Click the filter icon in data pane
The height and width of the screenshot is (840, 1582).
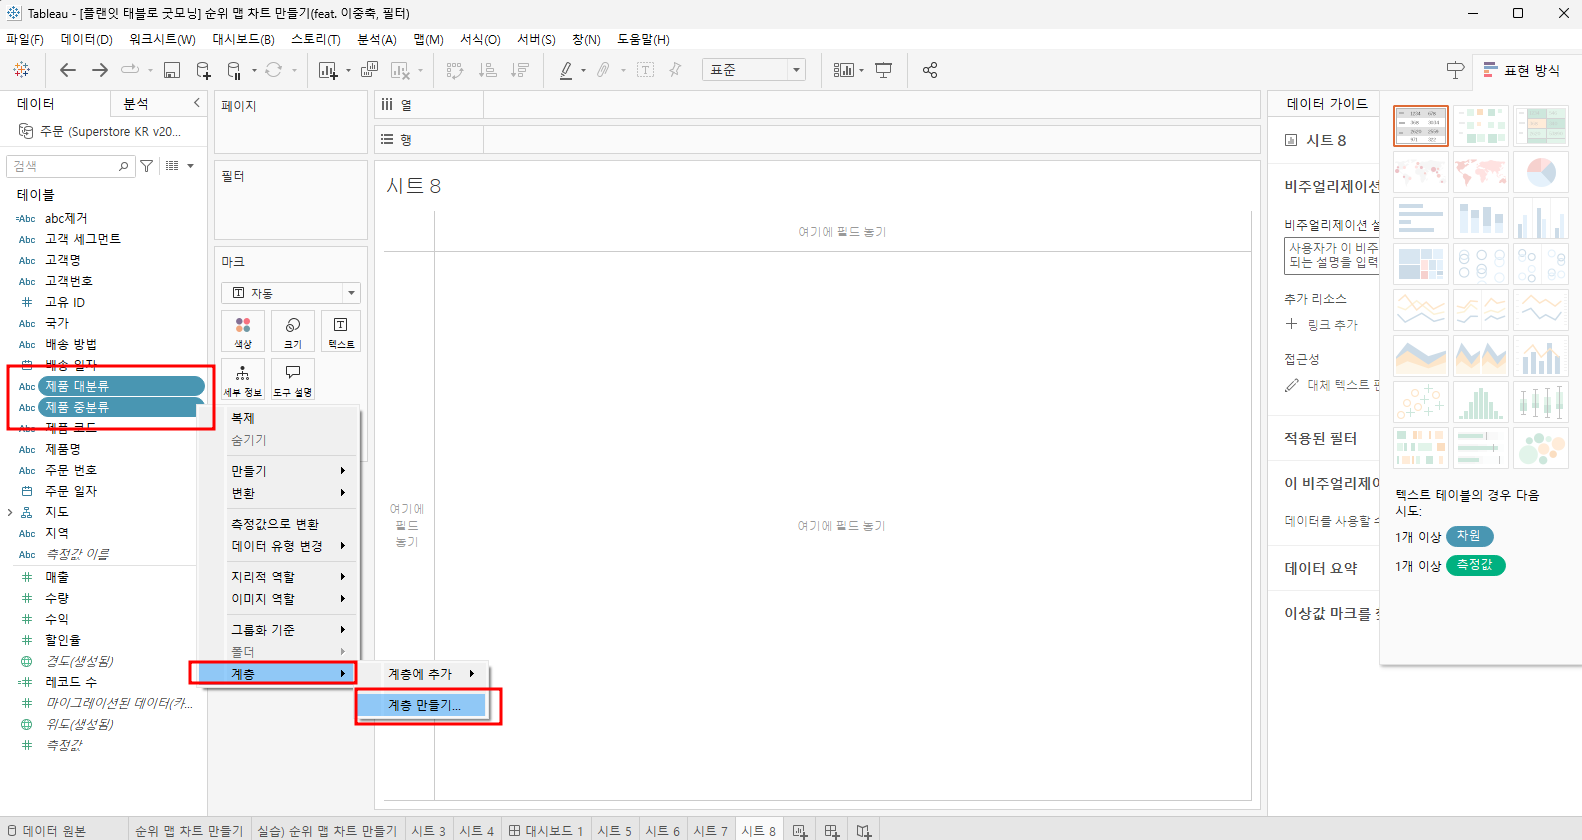tap(147, 166)
